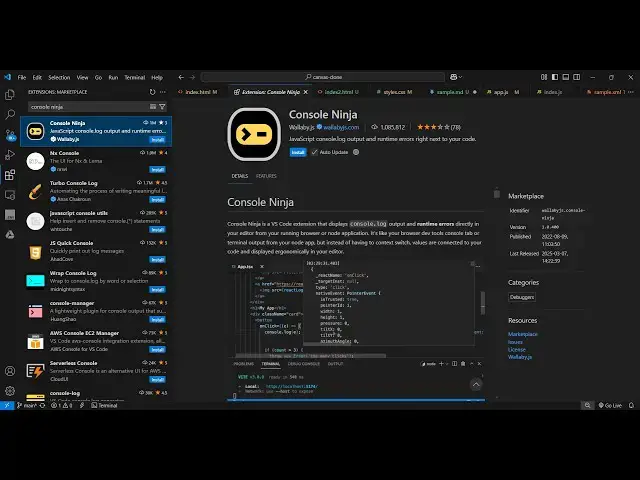The height and width of the screenshot is (480, 640).
Task: Select Serverless Console extension row
Action: coord(96,371)
